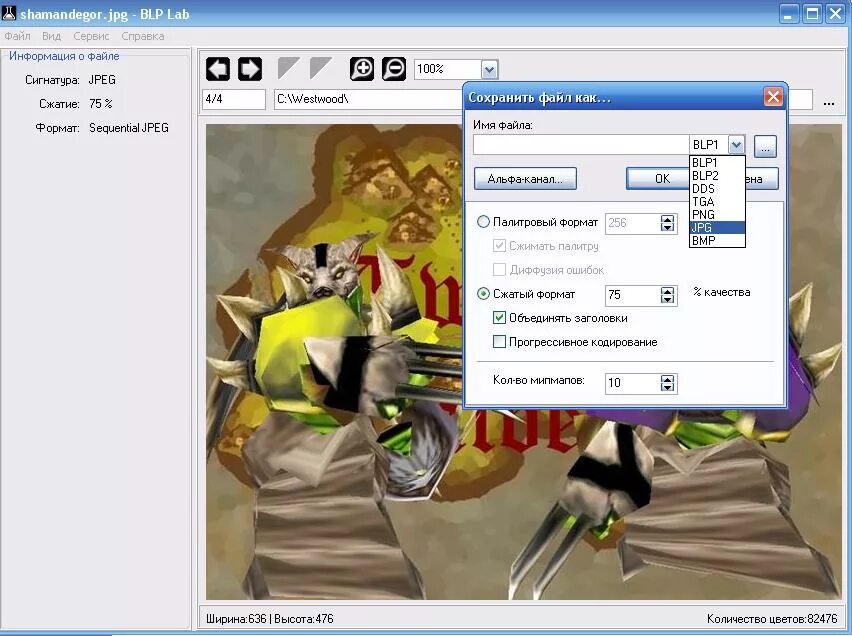Open the folder browse ellipsis in main window

pos(829,102)
